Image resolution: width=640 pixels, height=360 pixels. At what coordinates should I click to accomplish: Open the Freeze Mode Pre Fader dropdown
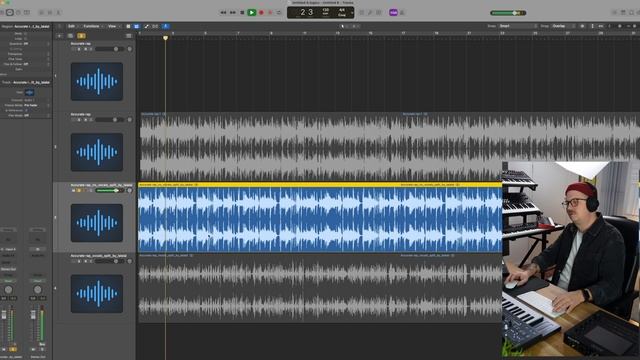coord(36,105)
